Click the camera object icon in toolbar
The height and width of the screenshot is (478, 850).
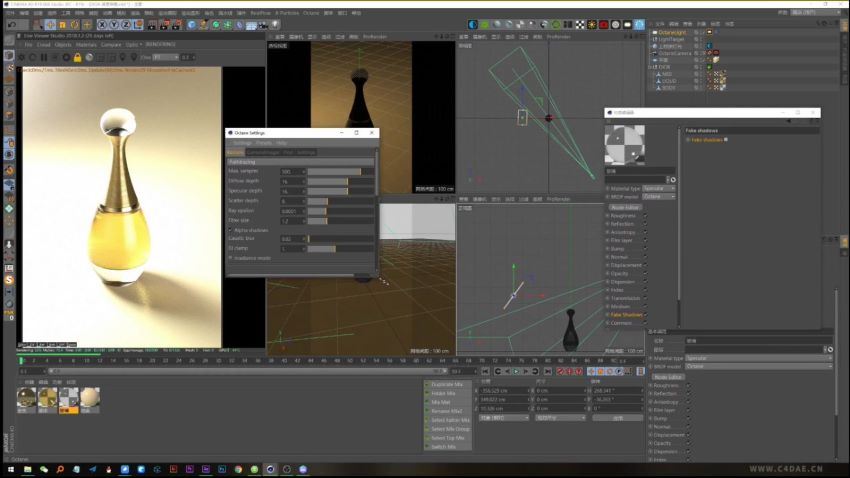click(263, 24)
